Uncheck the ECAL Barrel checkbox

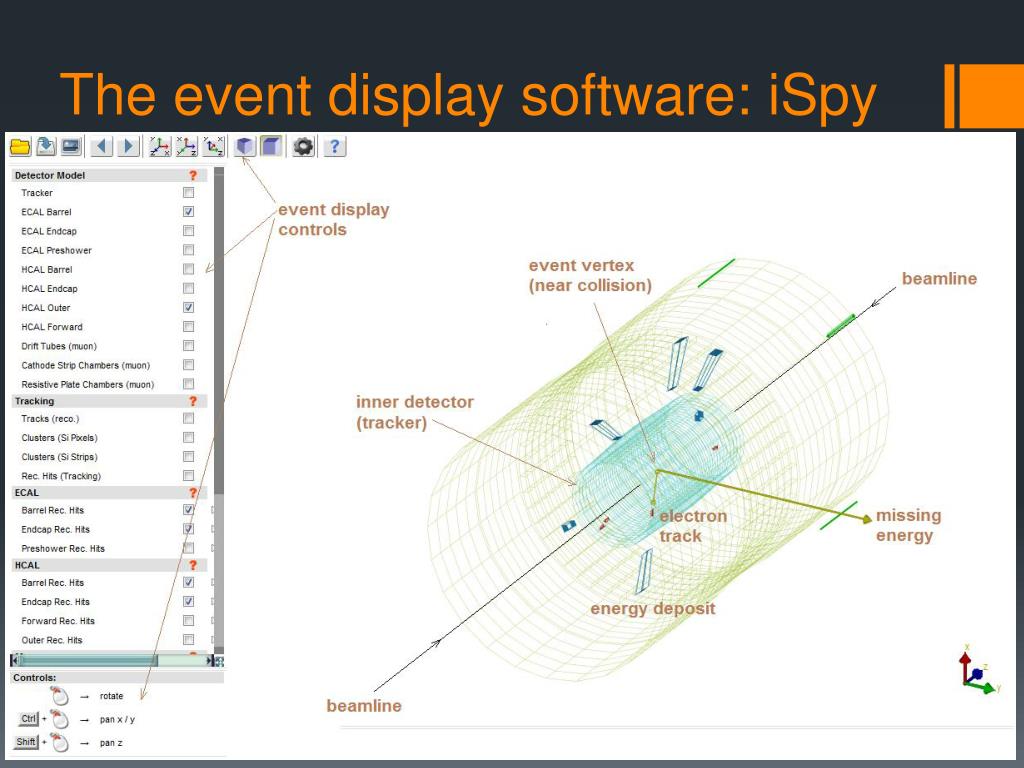click(x=188, y=212)
